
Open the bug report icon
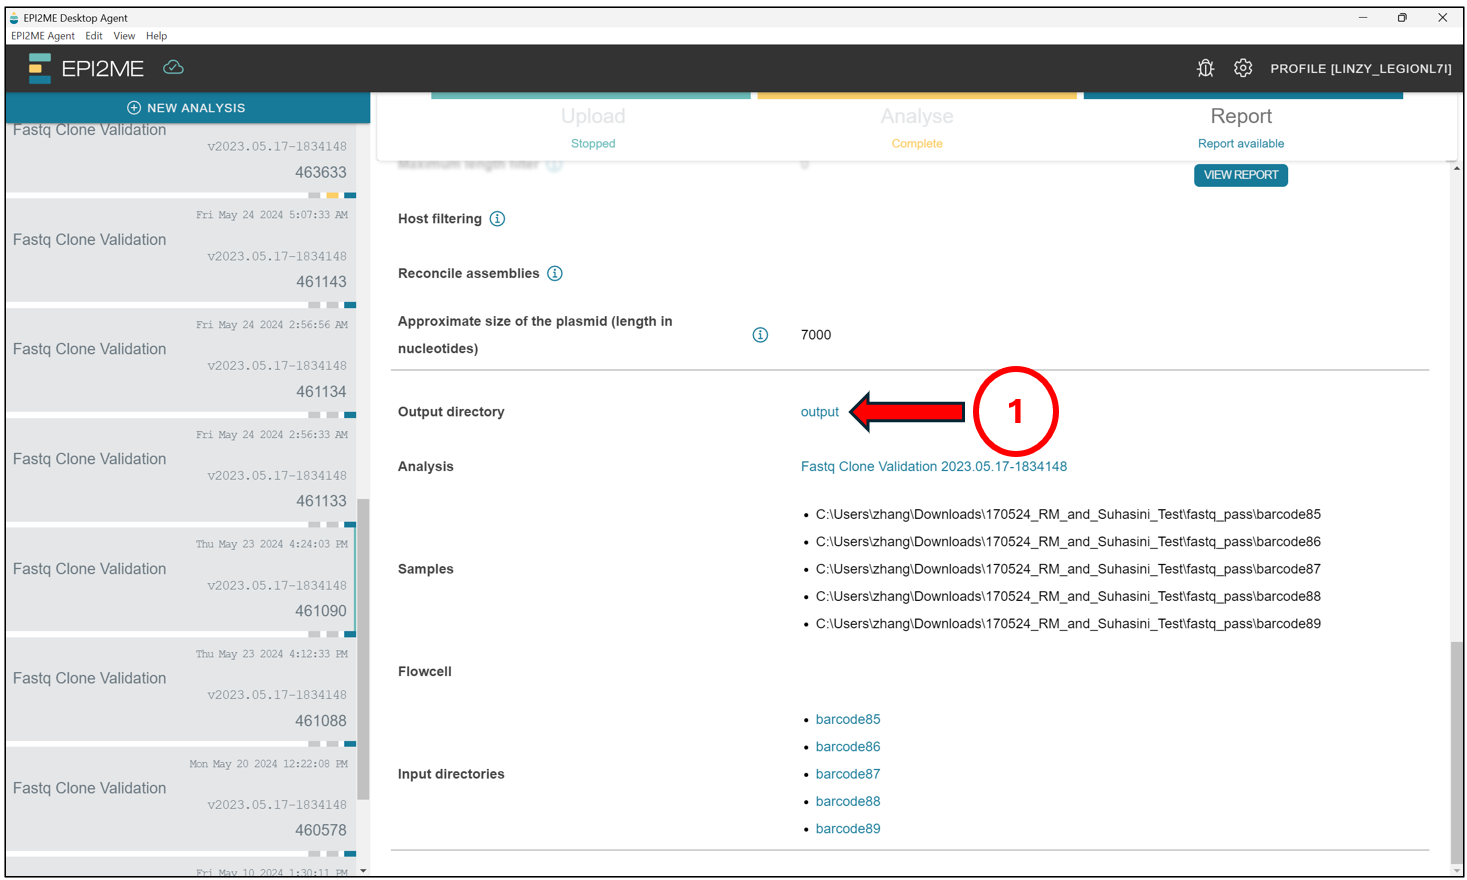1205,68
